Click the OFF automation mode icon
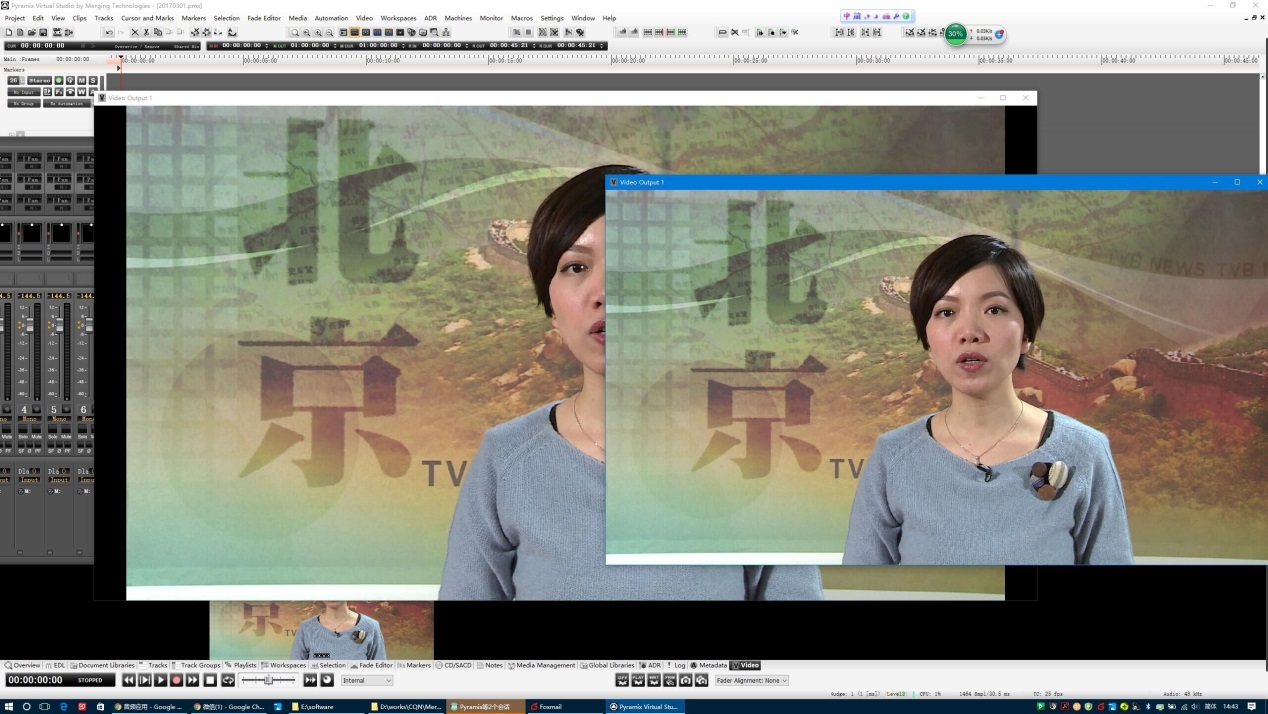Screen dimensions: 1268x714 [622, 680]
